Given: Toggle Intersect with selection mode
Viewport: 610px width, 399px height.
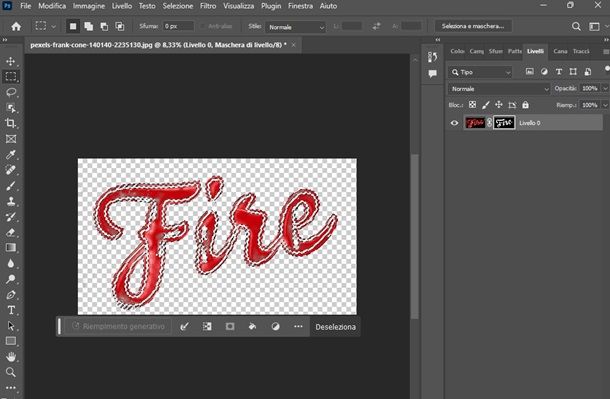Looking at the screenshot, I should [120, 26].
